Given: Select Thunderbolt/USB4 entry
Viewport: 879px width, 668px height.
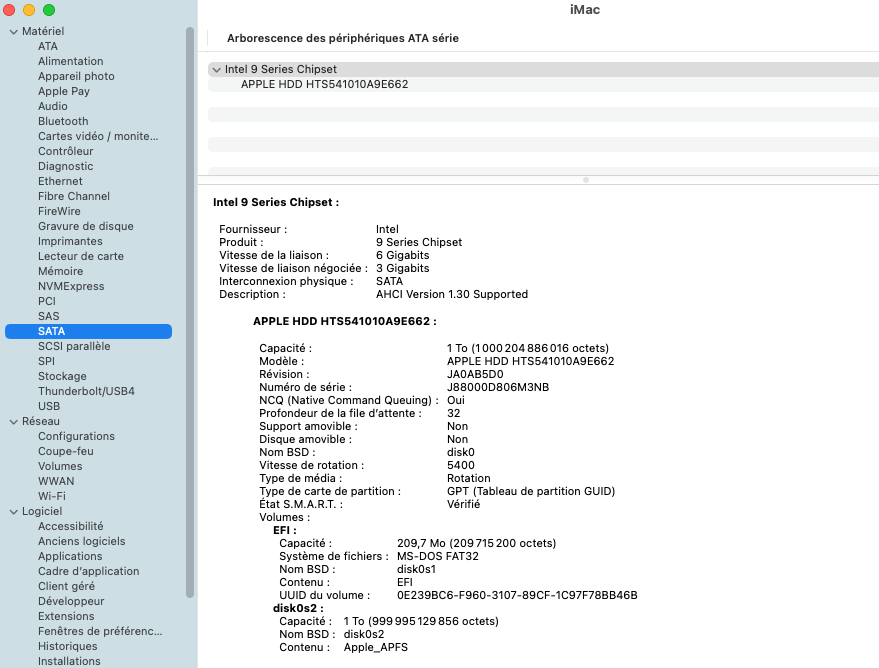Looking at the screenshot, I should (86, 391).
